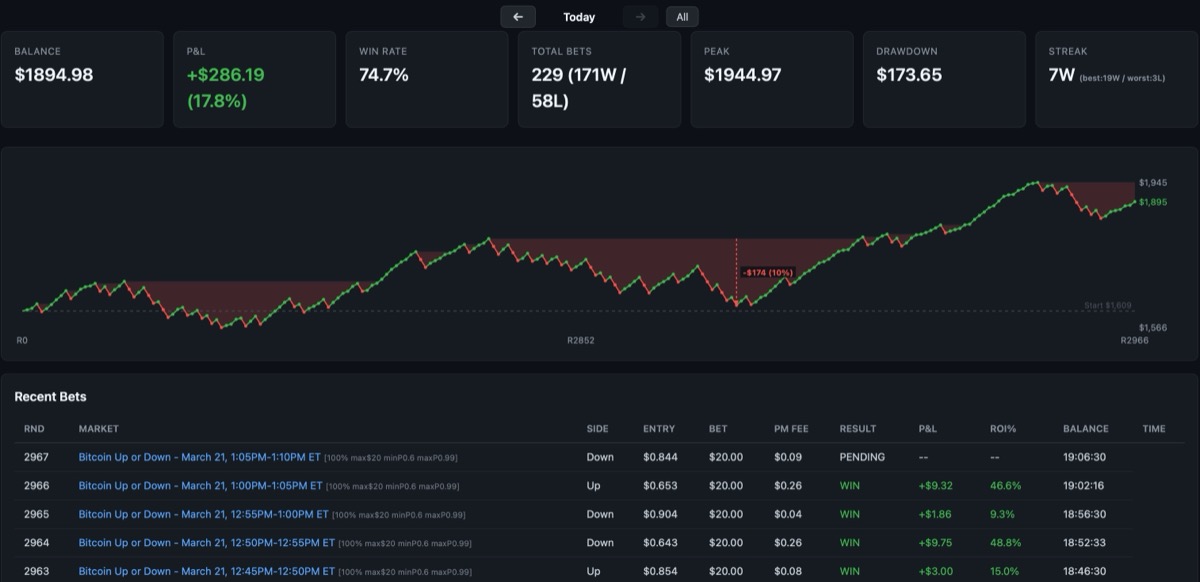This screenshot has width=1200, height=582.
Task: Click the -$174 drawdown marker on the chart
Action: (768, 270)
